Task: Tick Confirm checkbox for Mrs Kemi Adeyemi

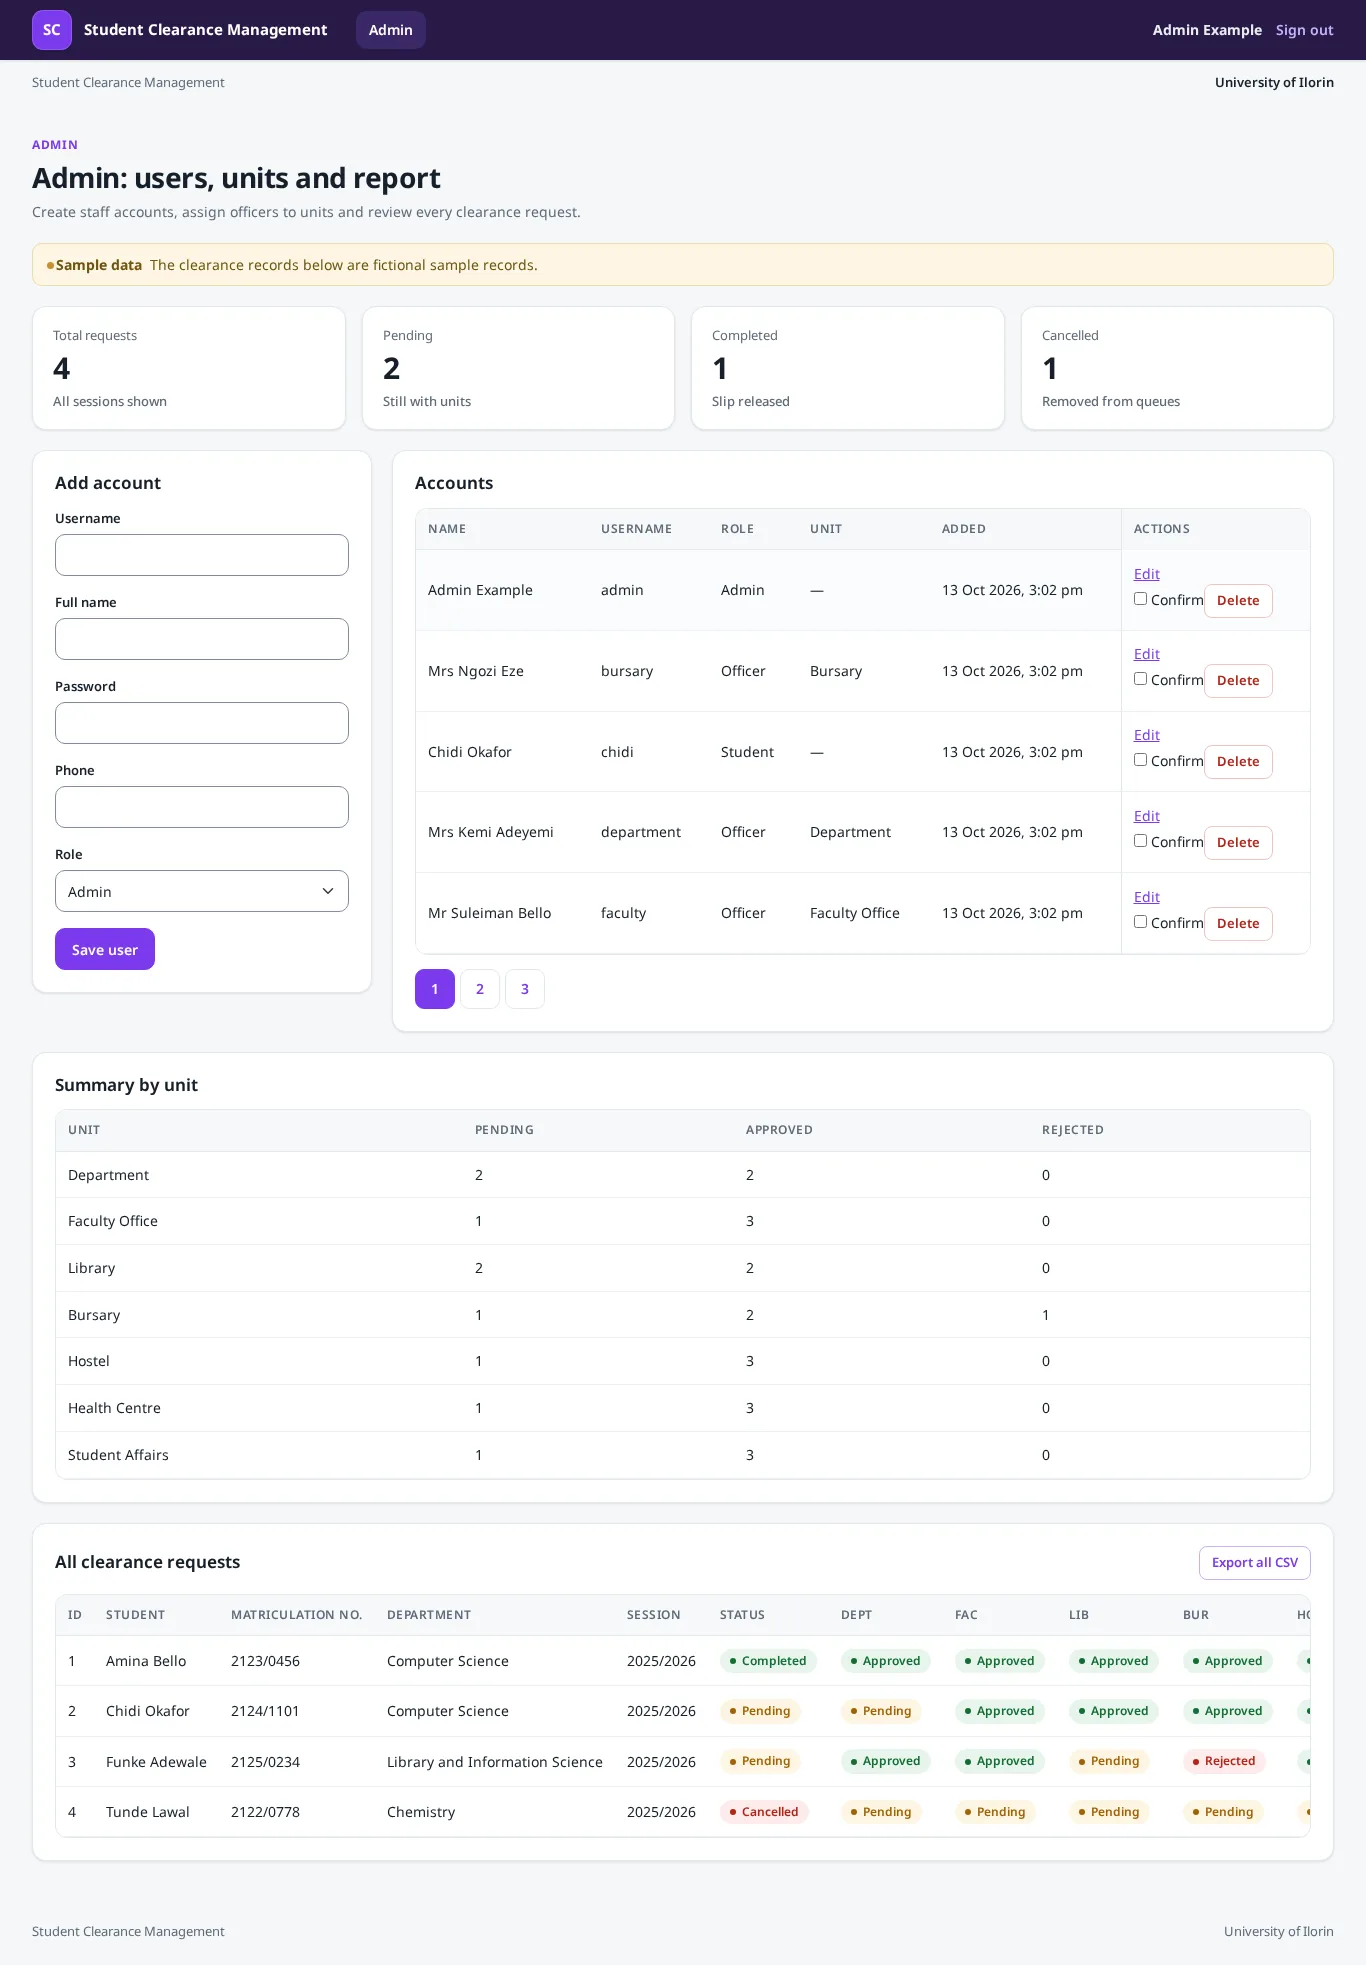Action: [1140, 841]
